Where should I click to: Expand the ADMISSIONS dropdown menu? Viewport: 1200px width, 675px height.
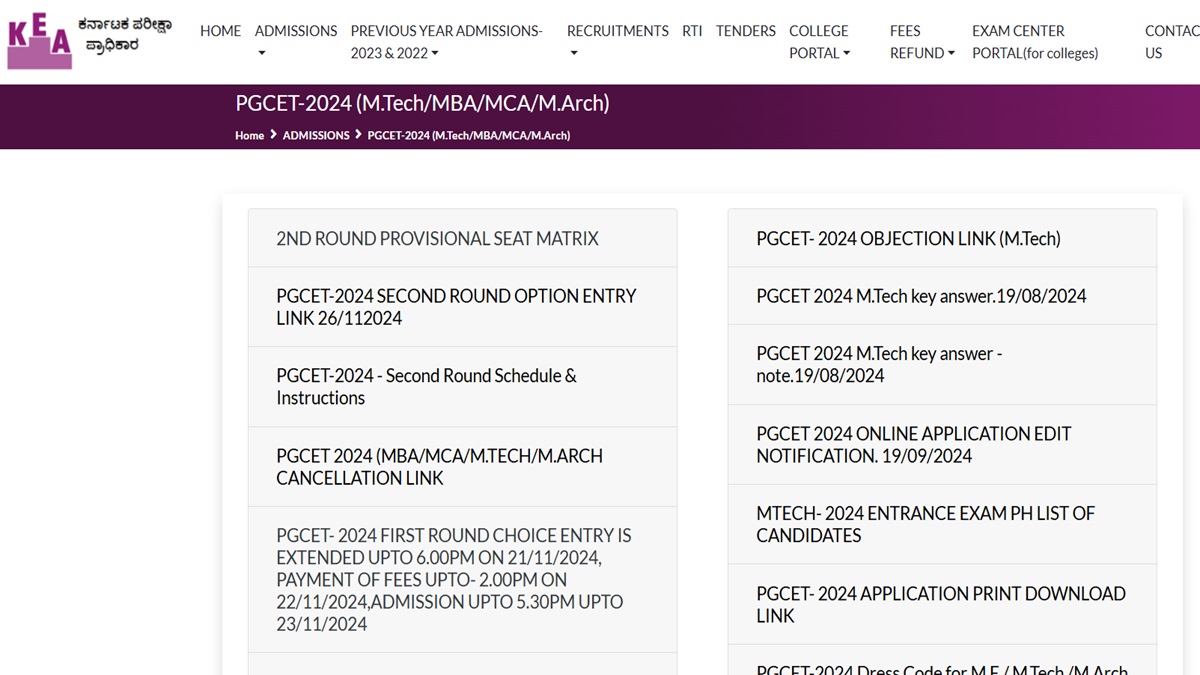click(295, 41)
